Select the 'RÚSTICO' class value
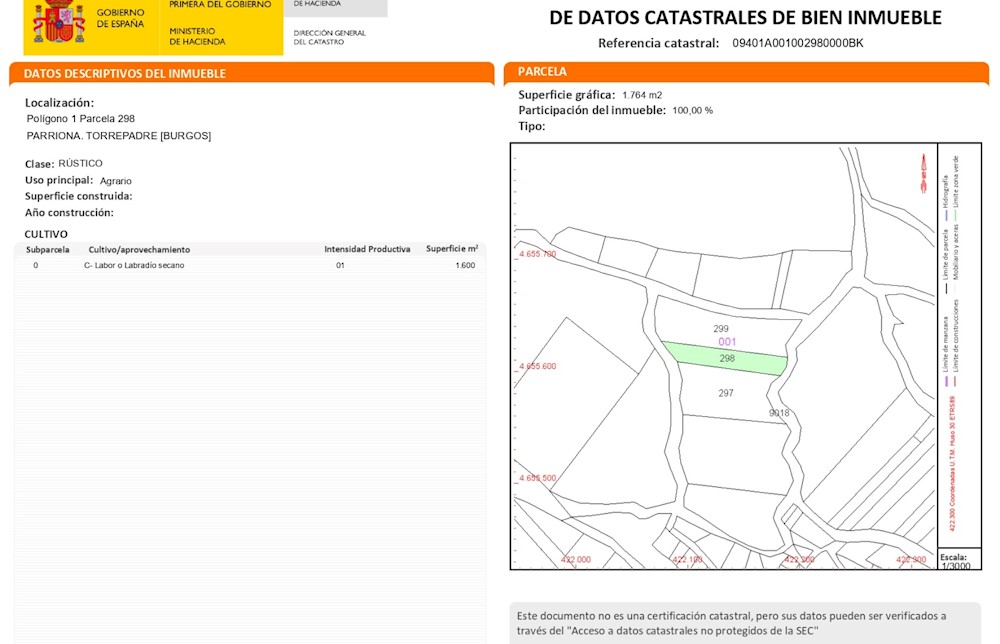 (80, 163)
